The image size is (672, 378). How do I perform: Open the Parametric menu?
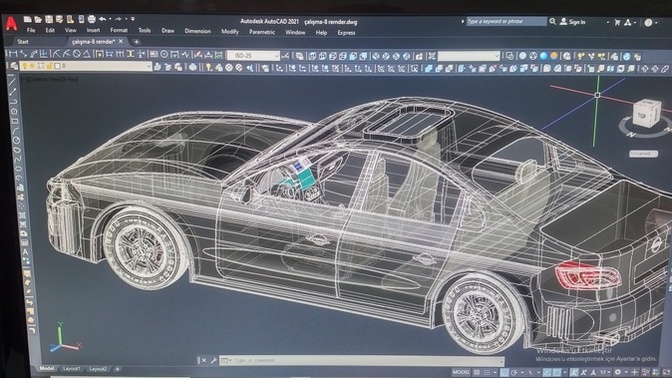click(x=262, y=32)
